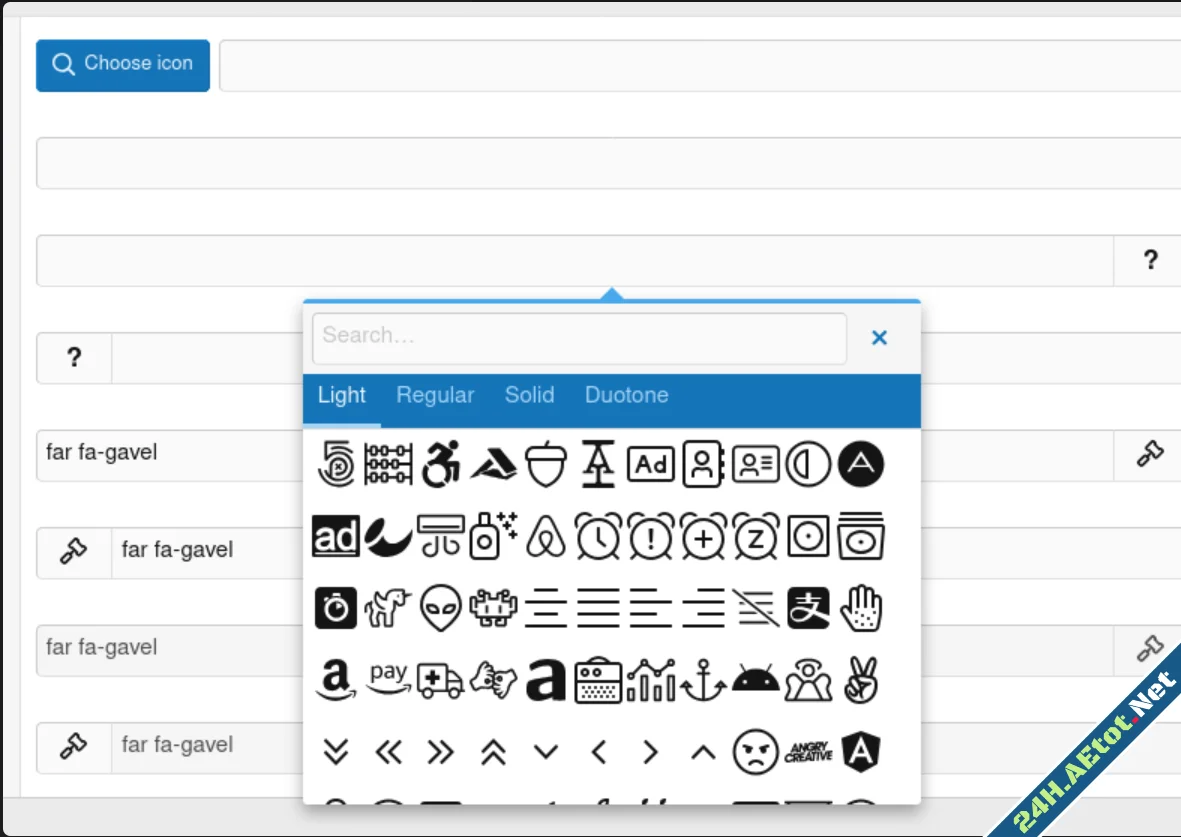Select the alien head icon
This screenshot has height=837, width=1181.
(x=440, y=608)
